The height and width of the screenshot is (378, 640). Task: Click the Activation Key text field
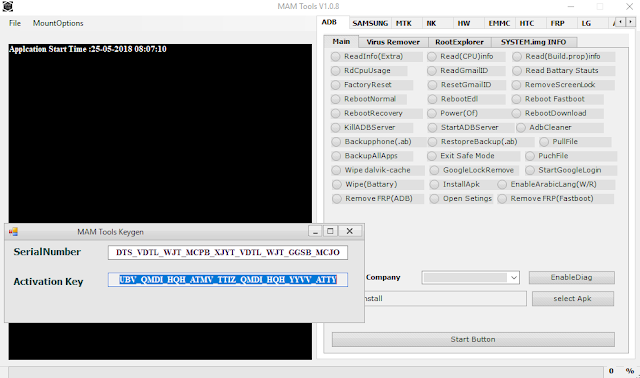(x=228, y=280)
